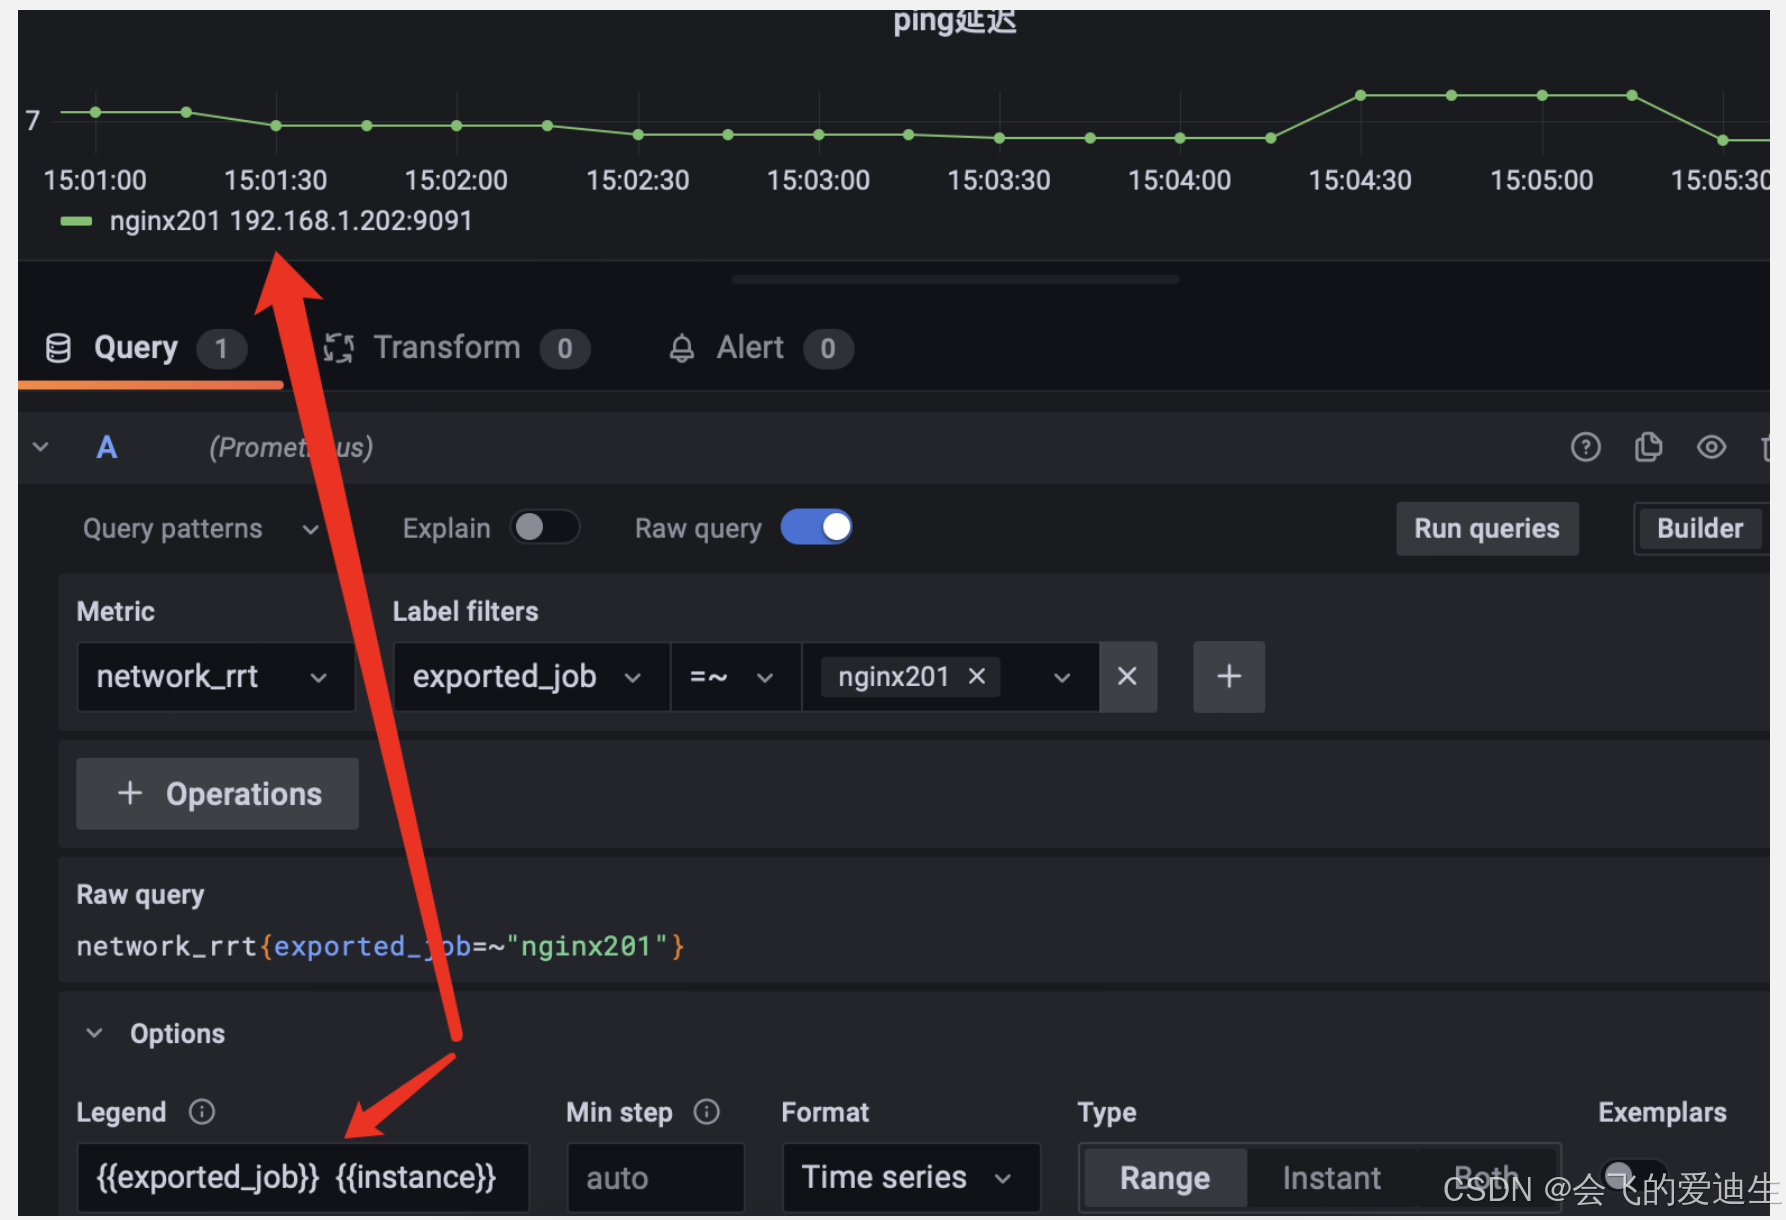Duplicate query A with copy icon
Image resolution: width=1786 pixels, height=1220 pixels.
[1648, 447]
